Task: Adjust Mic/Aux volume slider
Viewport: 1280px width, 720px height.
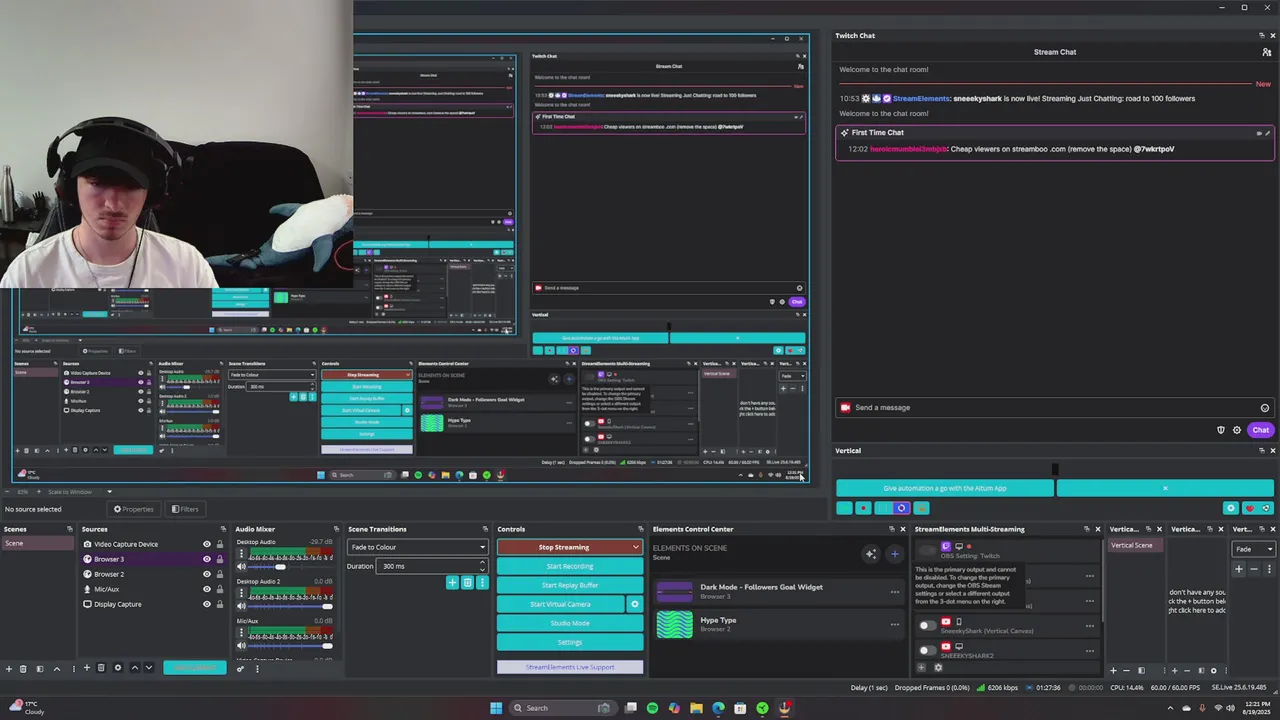Action: click(326, 646)
